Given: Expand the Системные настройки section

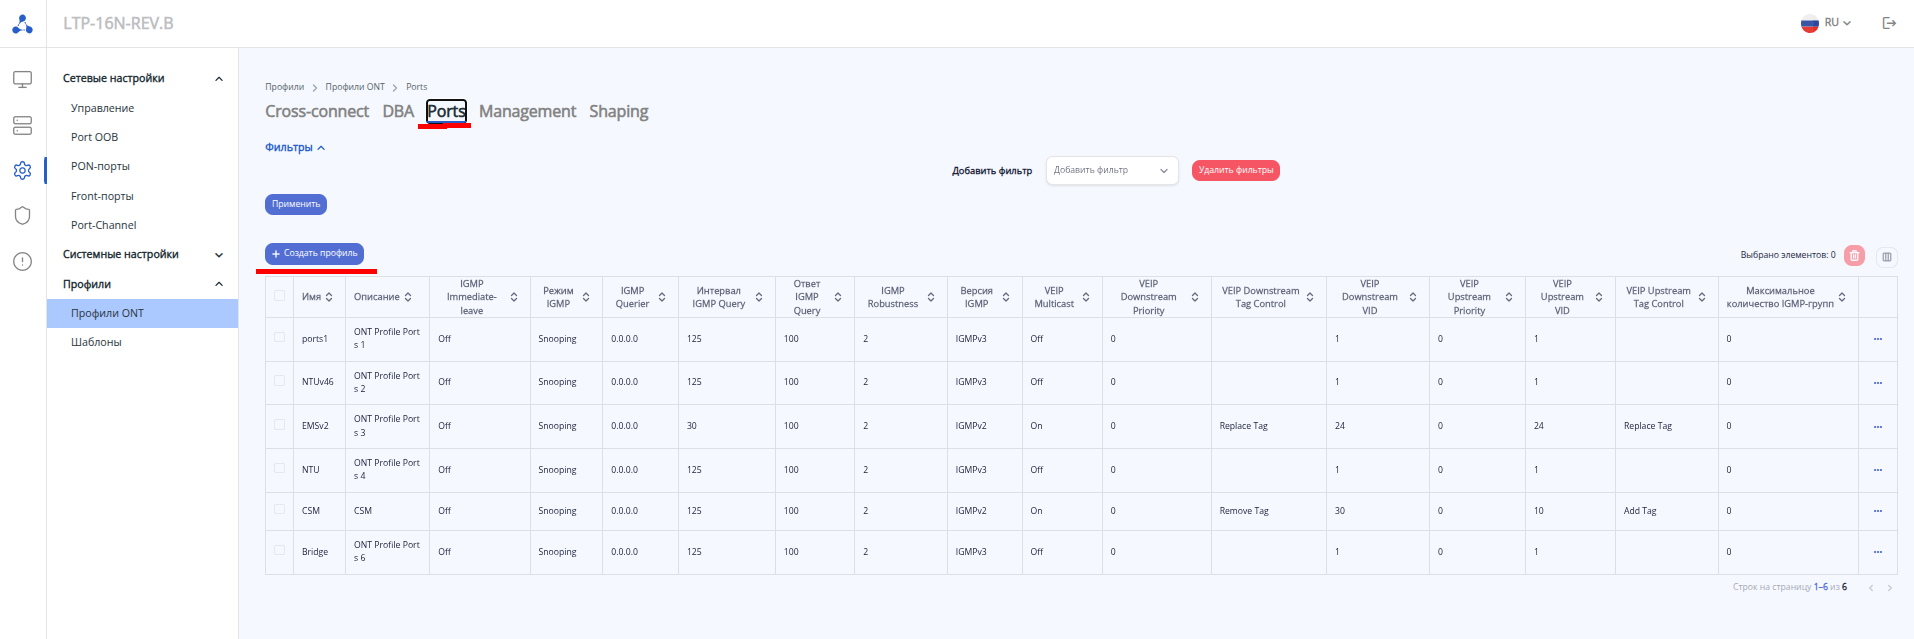Looking at the screenshot, I should click(x=219, y=255).
